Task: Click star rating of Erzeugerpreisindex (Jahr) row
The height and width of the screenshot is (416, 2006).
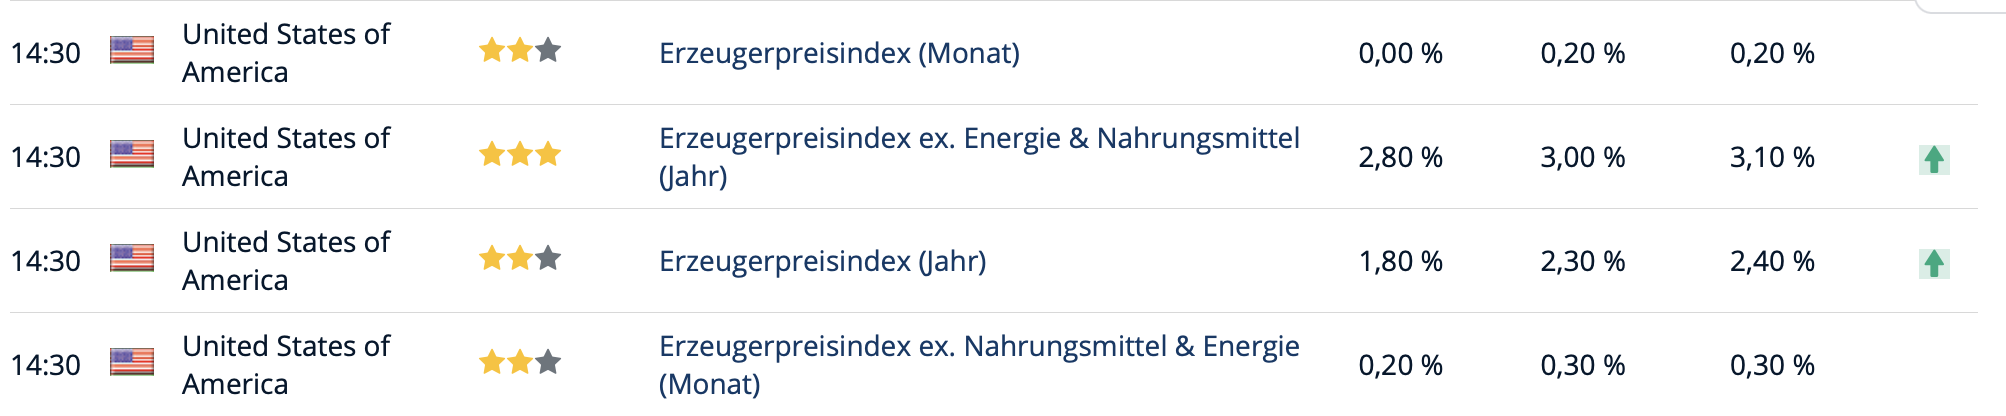Action: 520,258
